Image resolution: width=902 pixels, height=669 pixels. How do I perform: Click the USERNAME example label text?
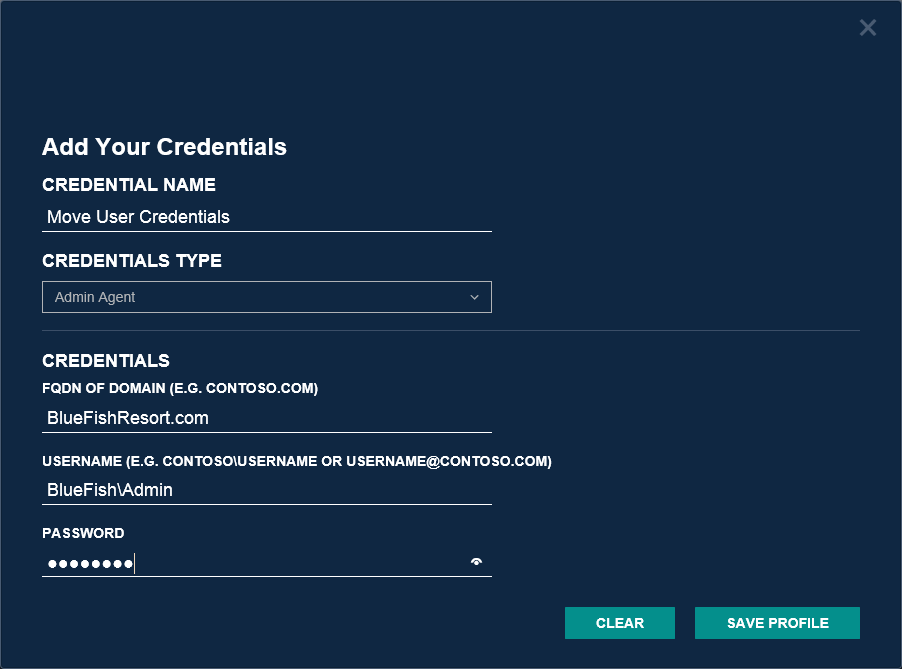point(297,461)
